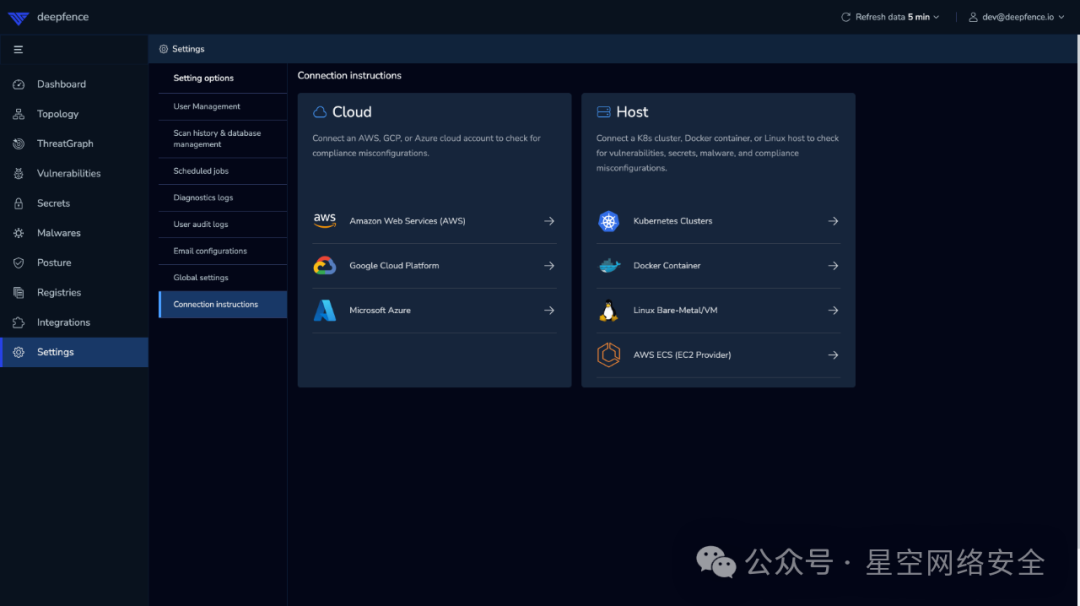Viewport: 1080px width, 606px height.
Task: Select Scheduled jobs option
Action: coord(222,171)
